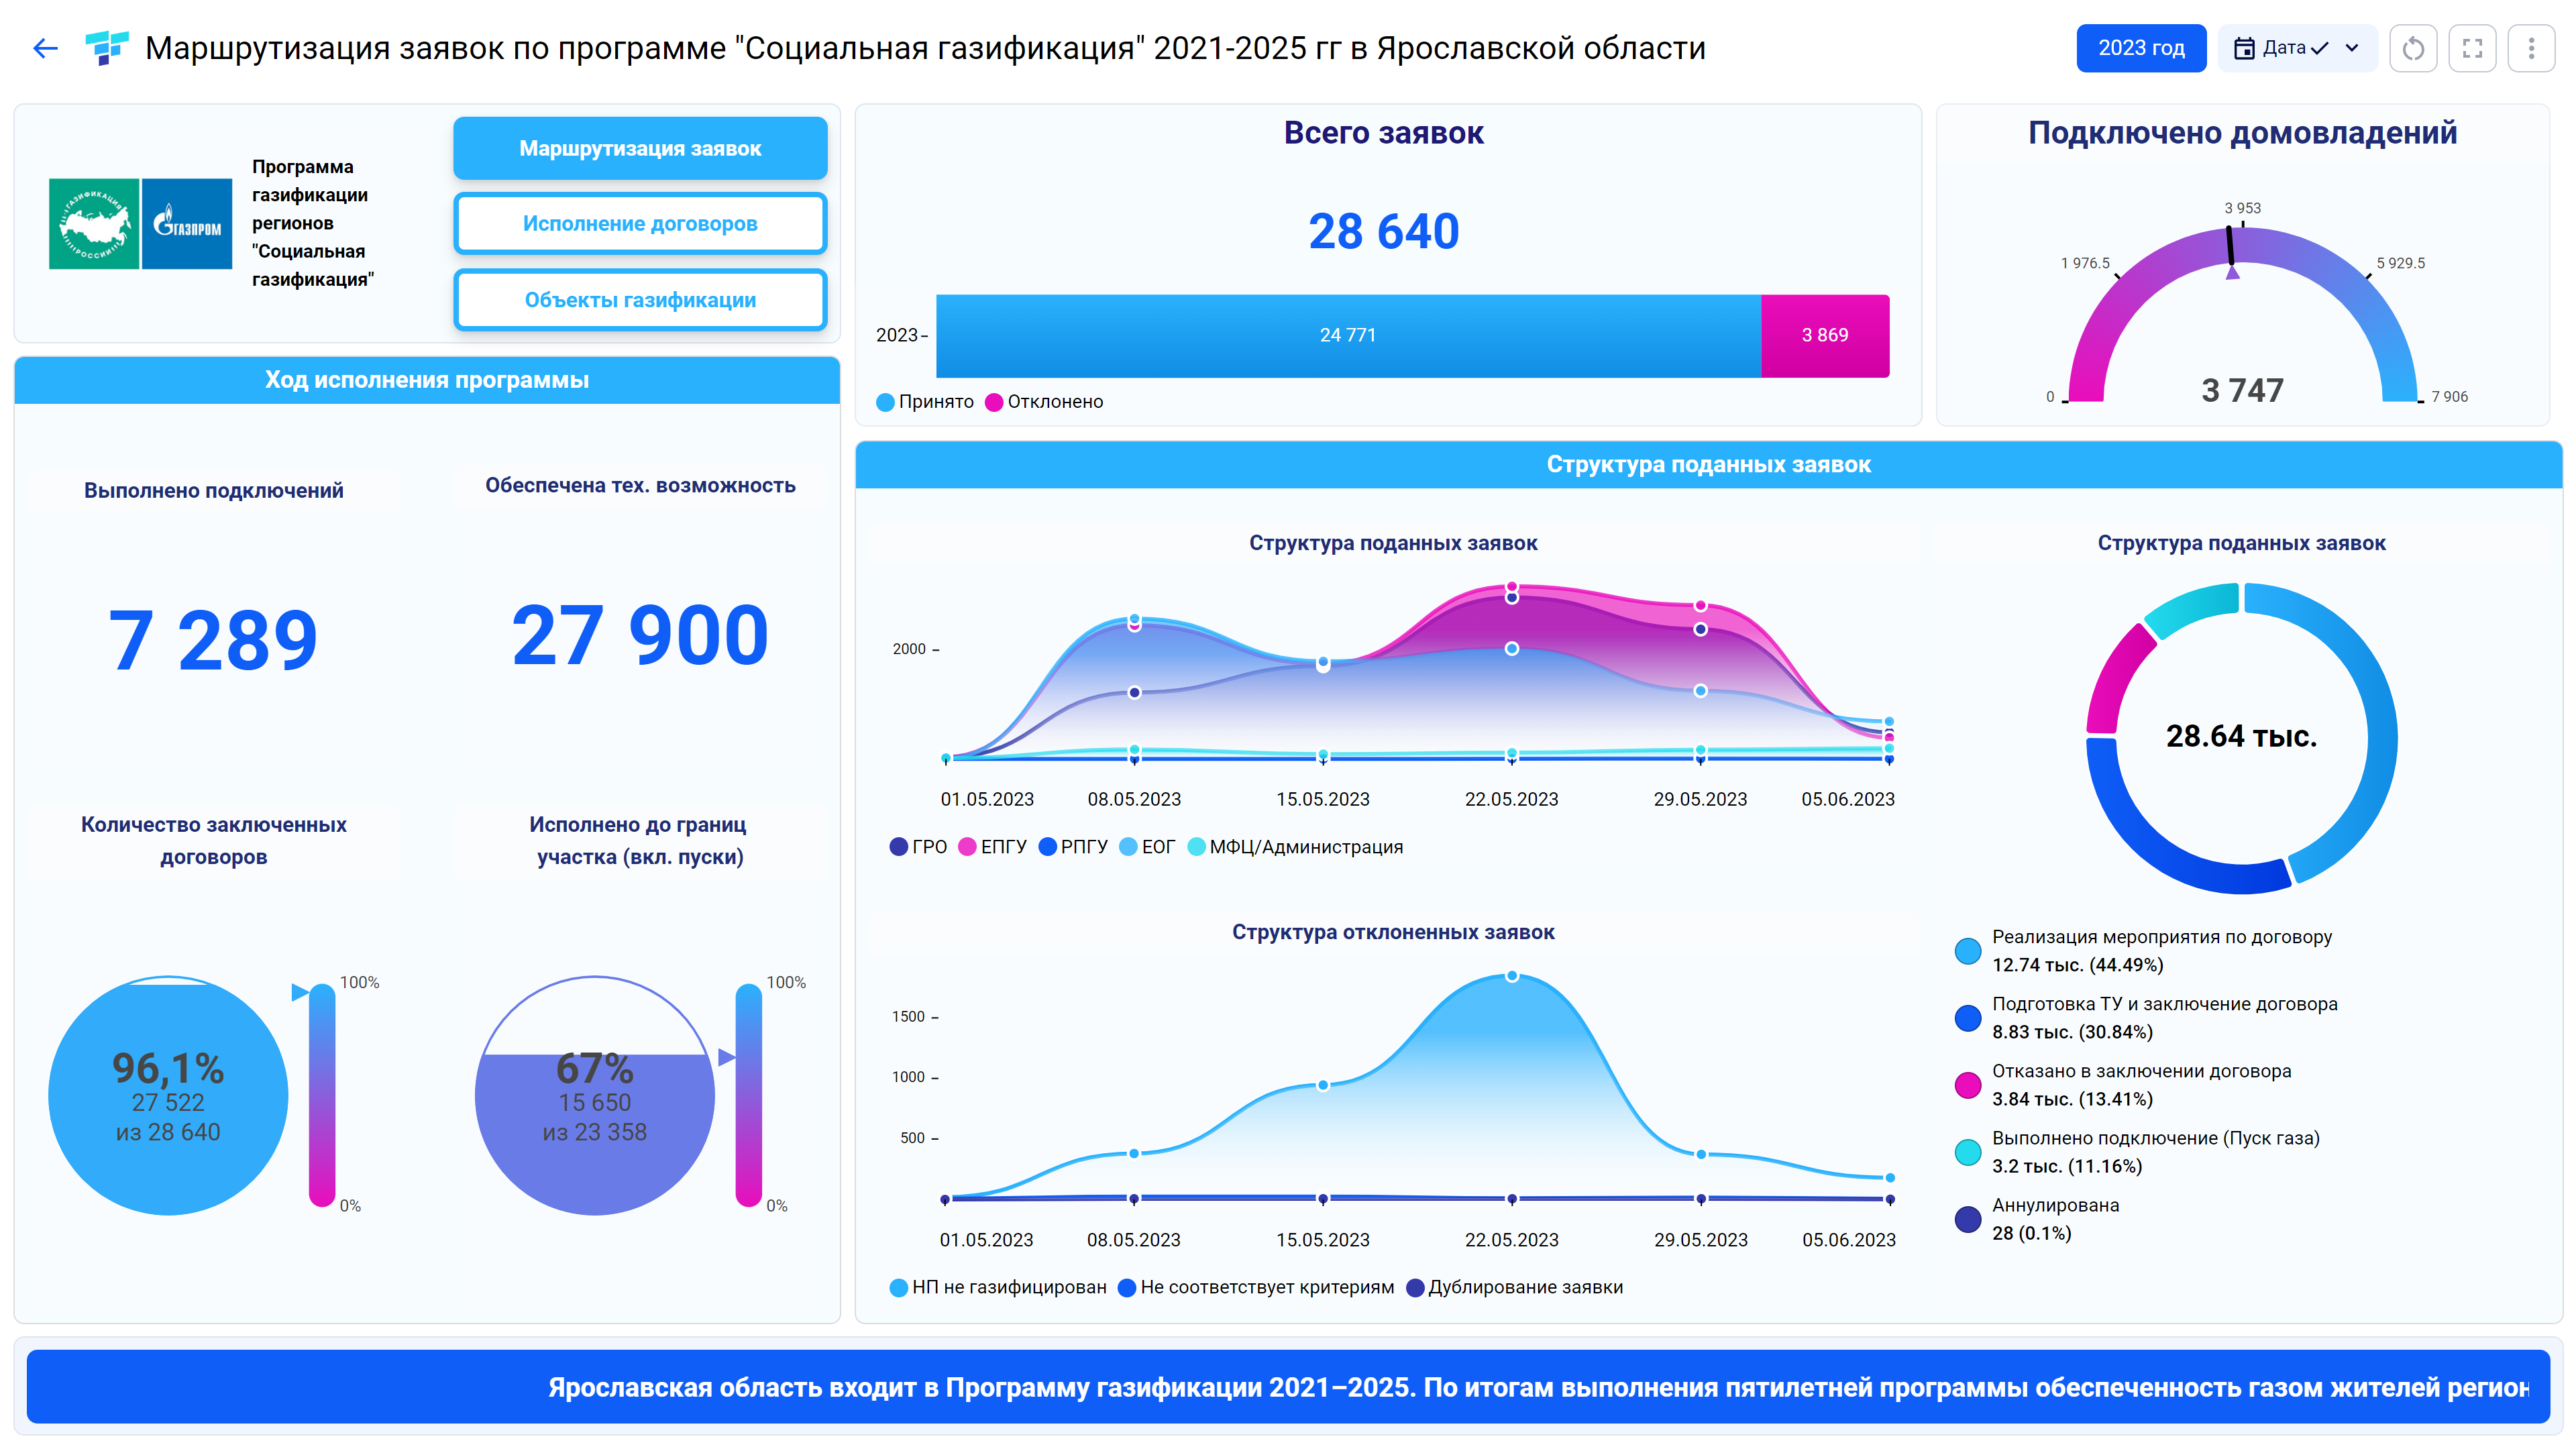This screenshot has width=2576, height=1449.
Task: Open the three-dot more options menu
Action: pyautogui.click(x=2531, y=48)
